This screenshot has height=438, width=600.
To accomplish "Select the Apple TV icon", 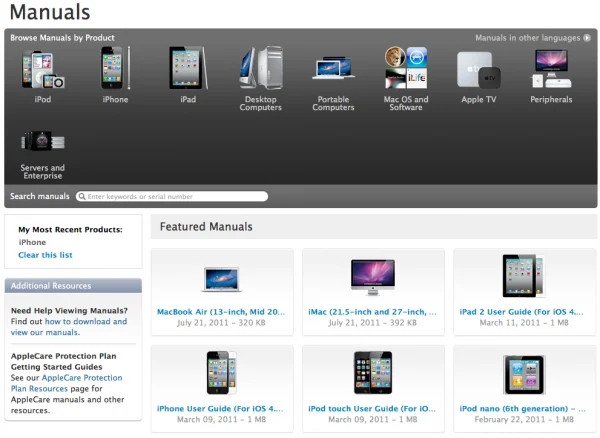I will click(478, 70).
